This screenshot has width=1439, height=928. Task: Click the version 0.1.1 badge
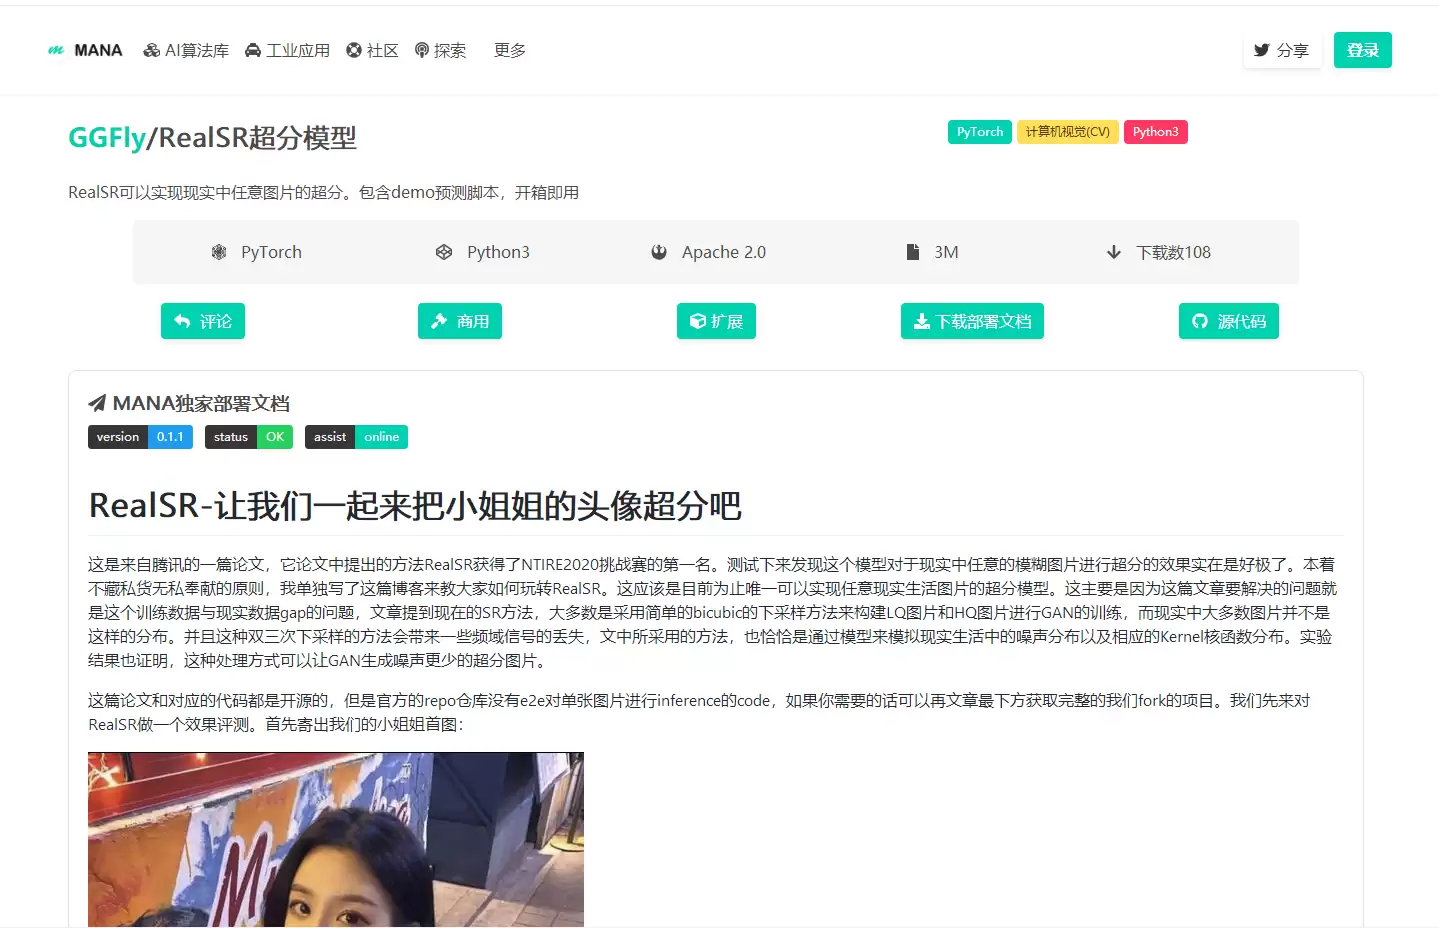pyautogui.click(x=140, y=437)
